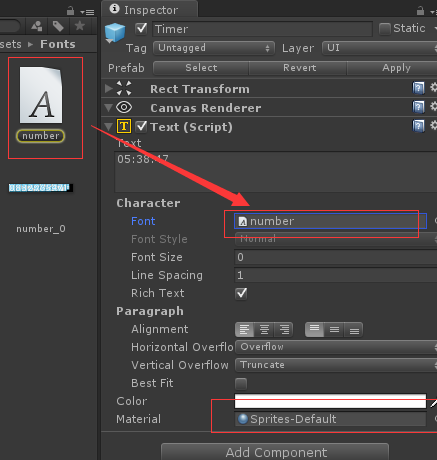The width and height of the screenshot is (437, 460).
Task: Click the Fonts breadcrumb folder
Action: tap(58, 44)
